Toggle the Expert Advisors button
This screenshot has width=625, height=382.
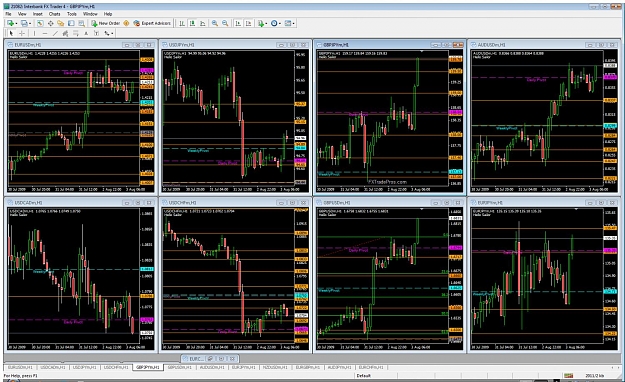[x=152, y=23]
